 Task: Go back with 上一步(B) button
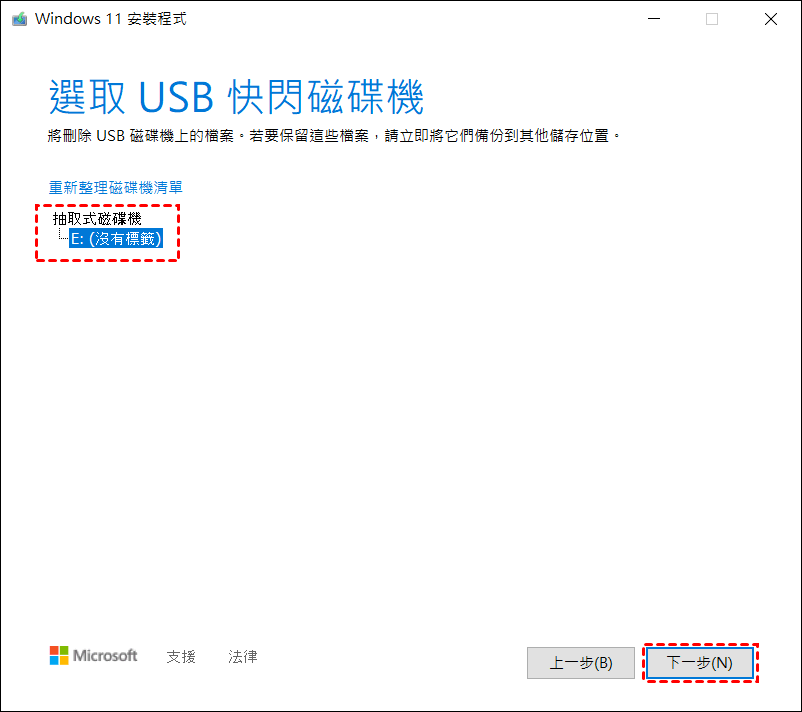coord(581,663)
